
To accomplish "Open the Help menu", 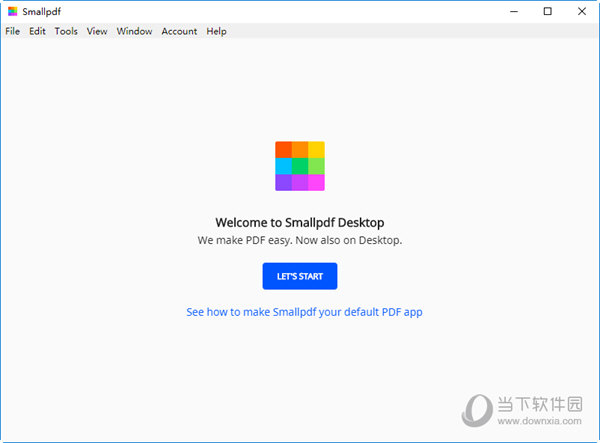I will [x=217, y=31].
